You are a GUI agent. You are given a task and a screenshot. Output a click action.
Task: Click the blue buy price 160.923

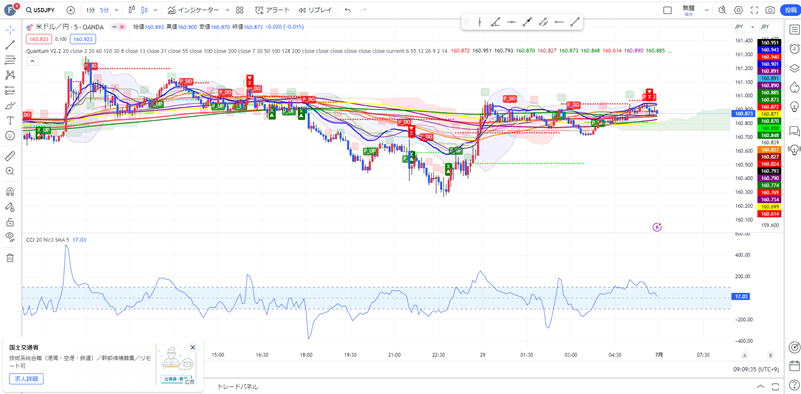(x=83, y=38)
